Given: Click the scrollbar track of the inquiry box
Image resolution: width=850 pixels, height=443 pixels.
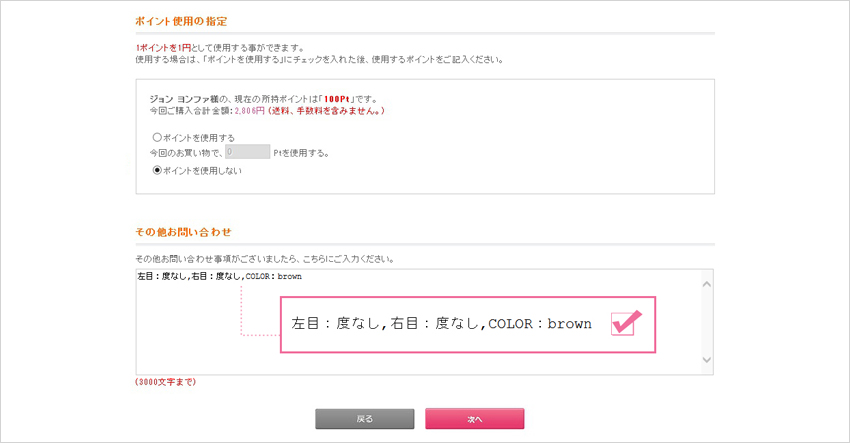Looking at the screenshot, I should coord(707,322).
